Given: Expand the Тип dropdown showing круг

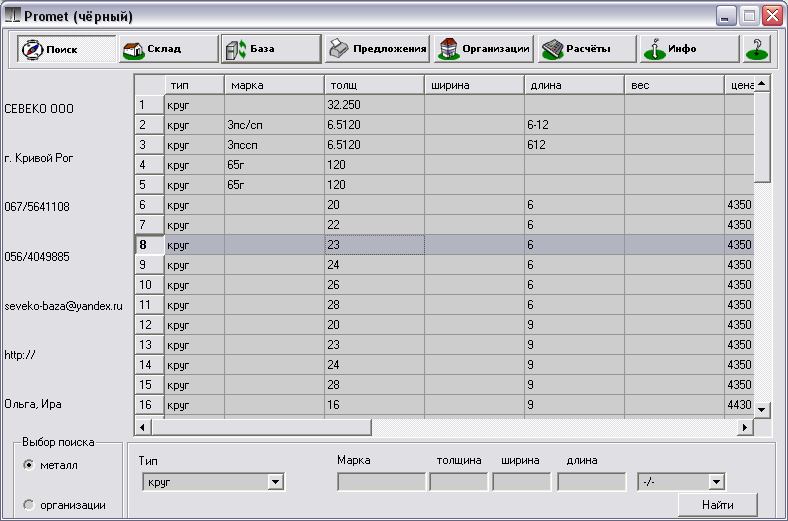Looking at the screenshot, I should pos(275,482).
